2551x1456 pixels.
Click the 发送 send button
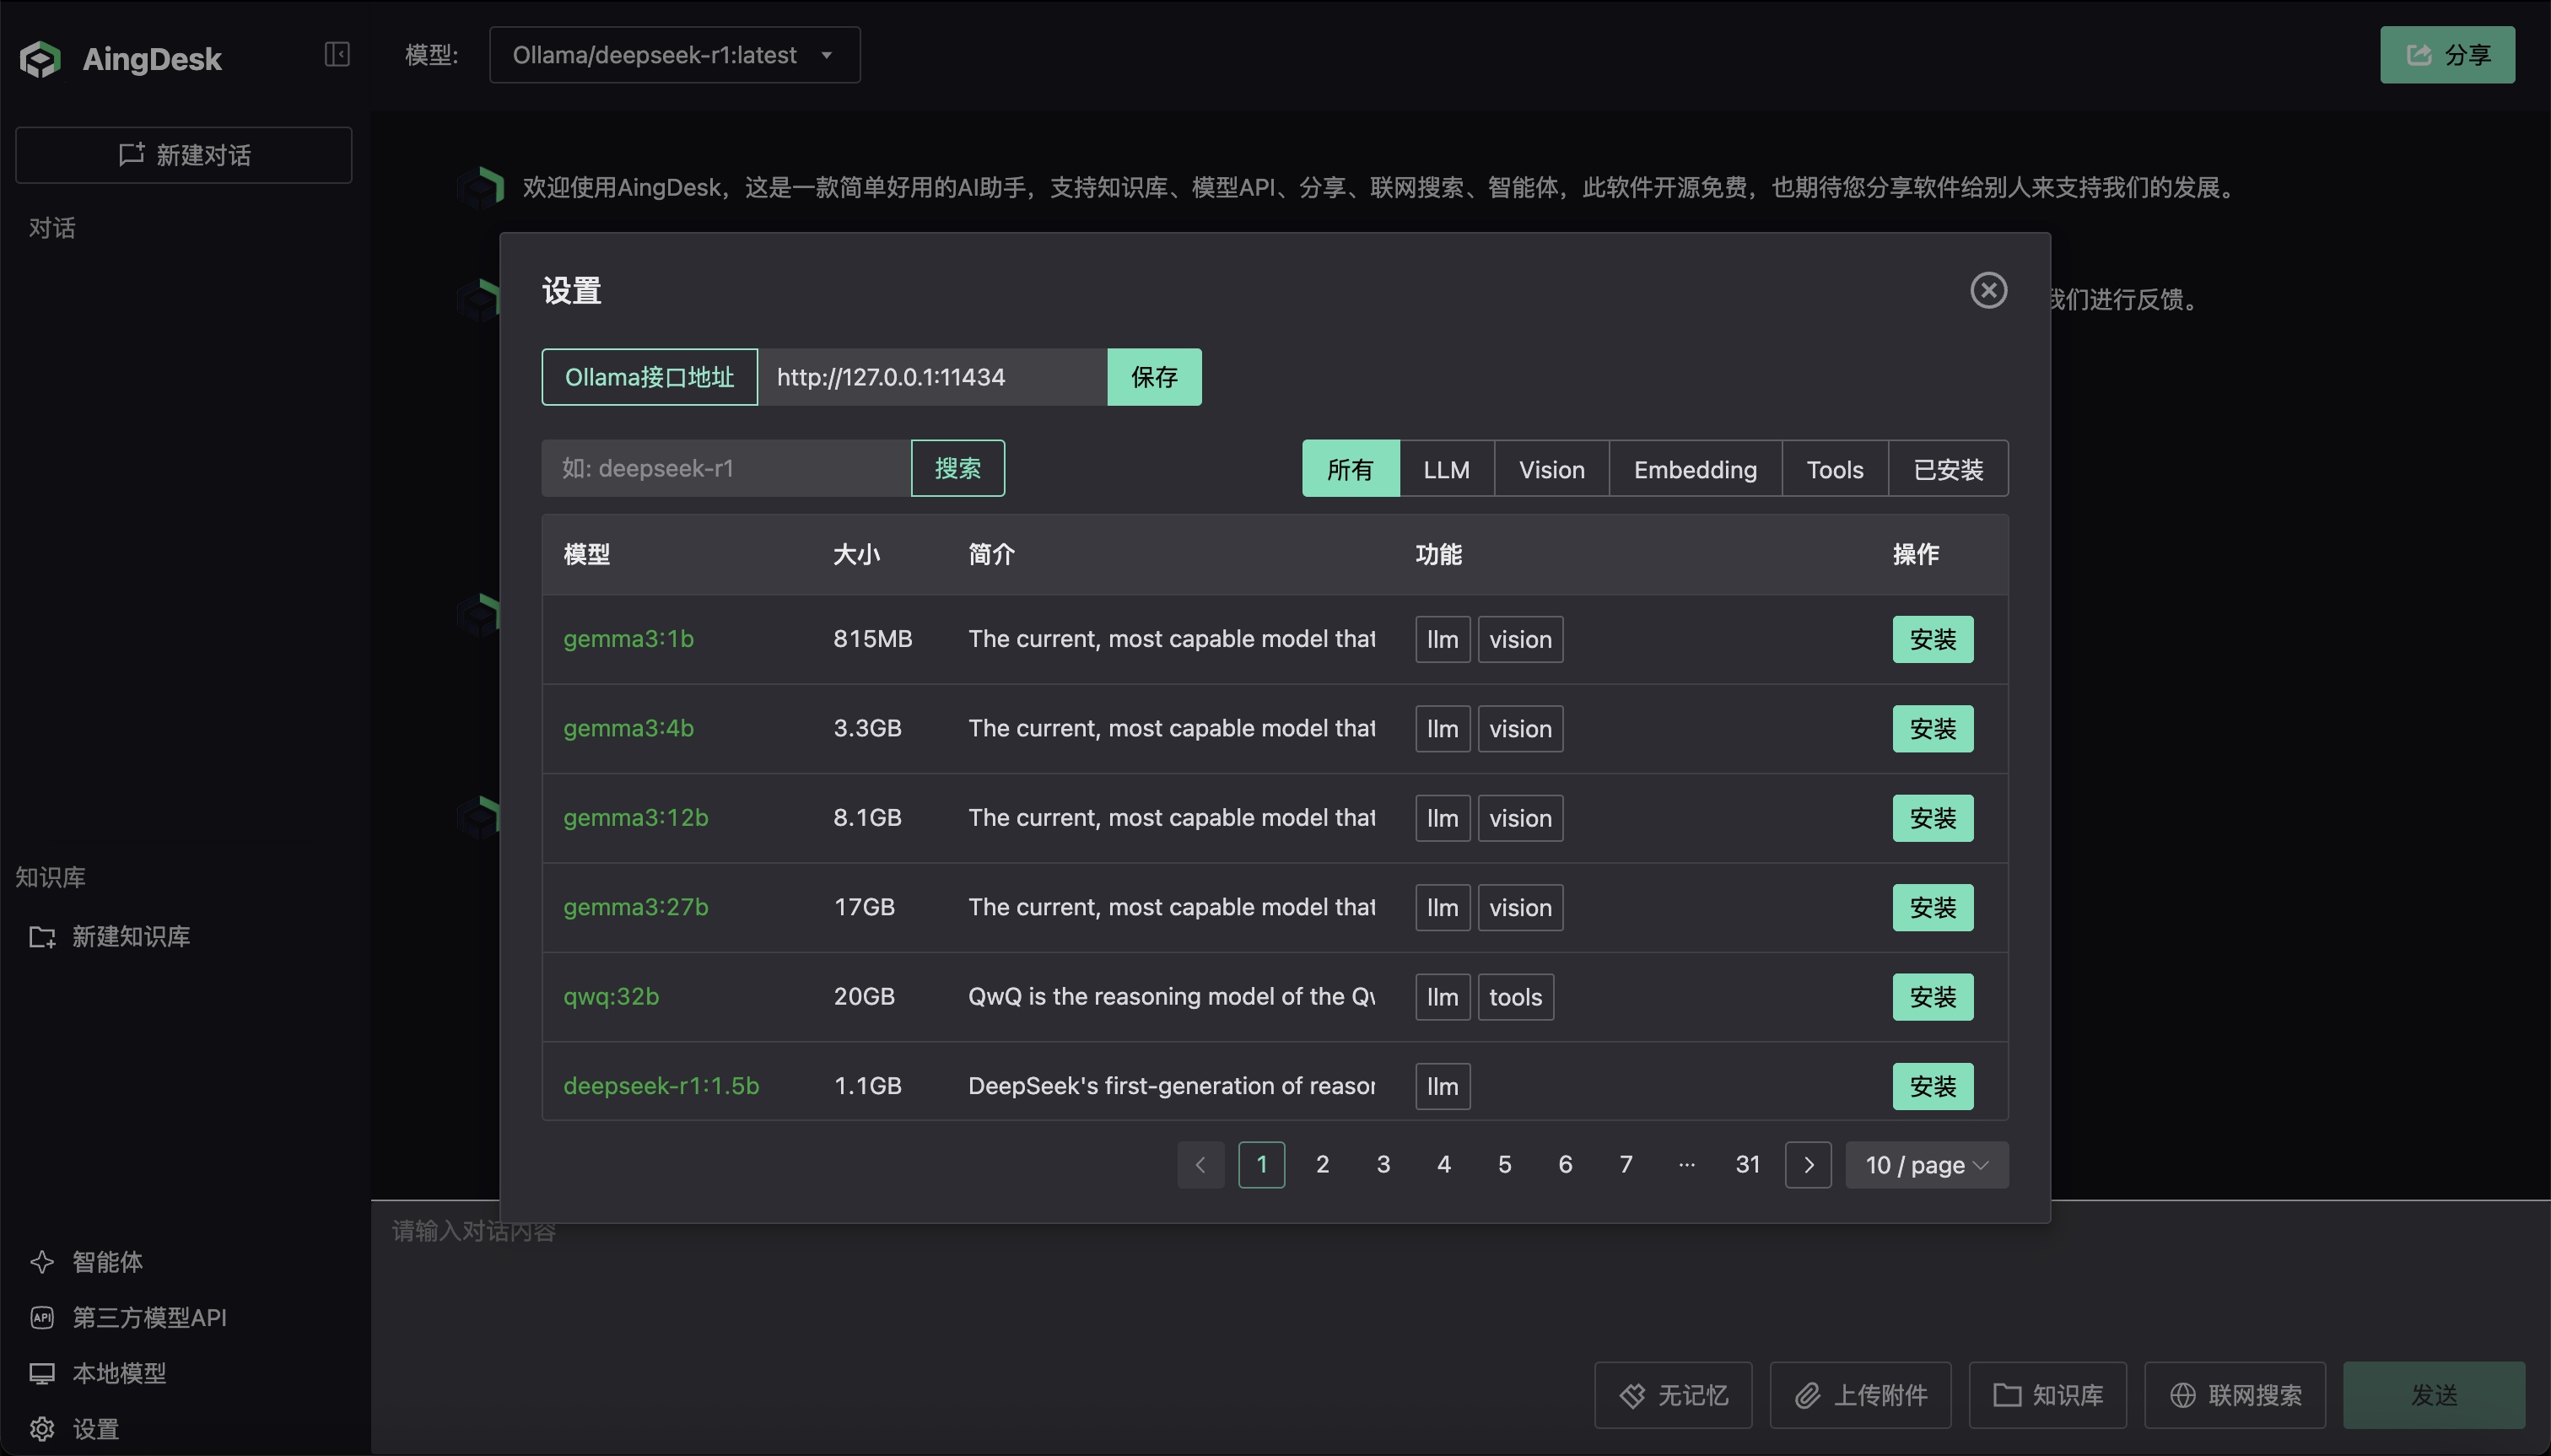(x=2433, y=1395)
